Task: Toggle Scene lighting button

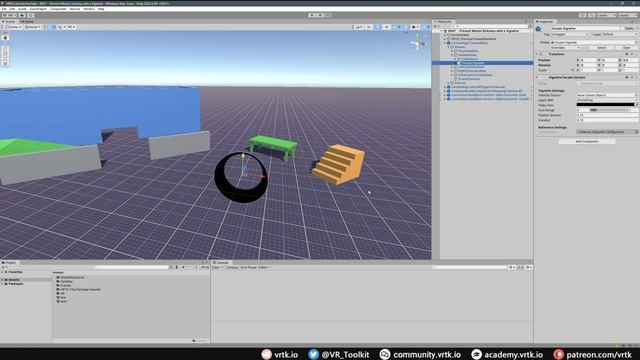Action: pyautogui.click(x=378, y=27)
